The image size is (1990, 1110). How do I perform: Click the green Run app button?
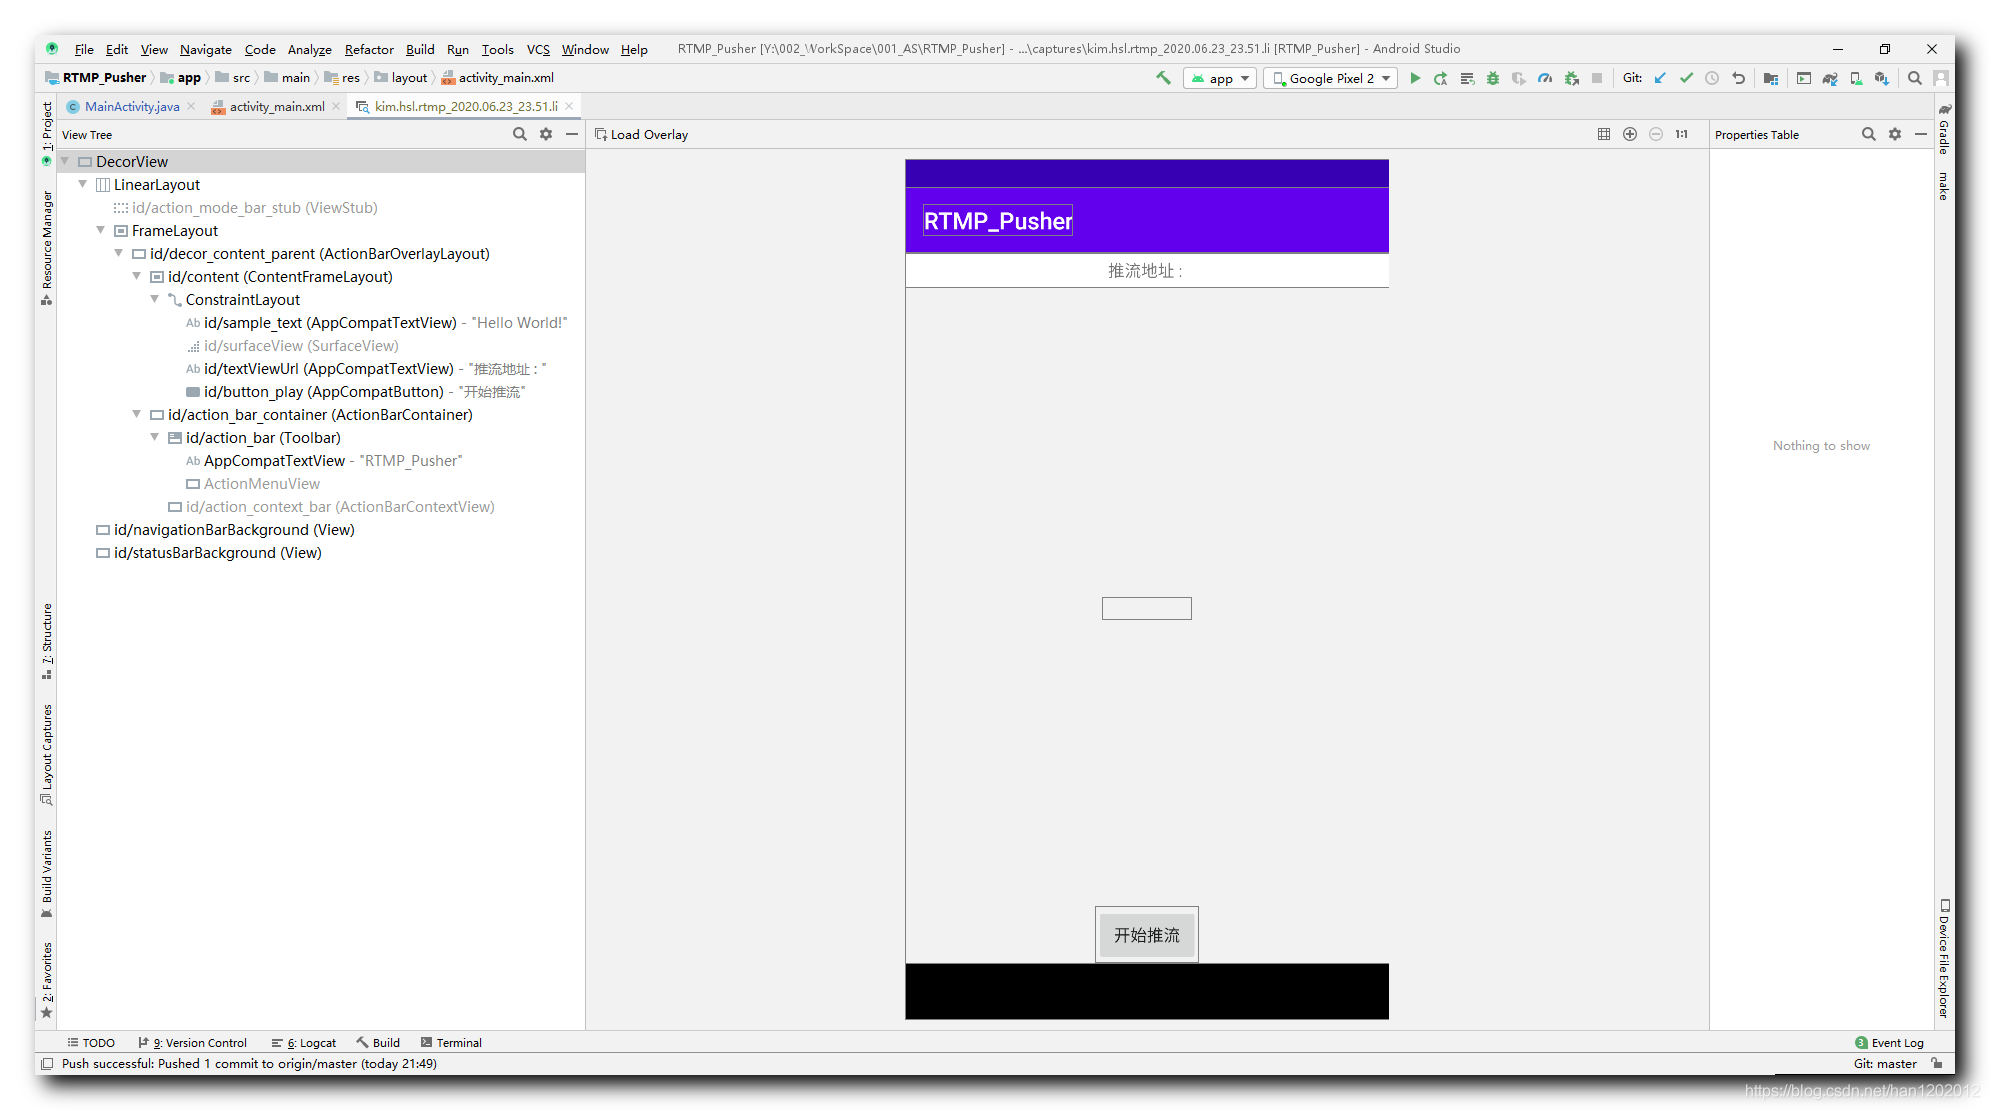tap(1415, 78)
